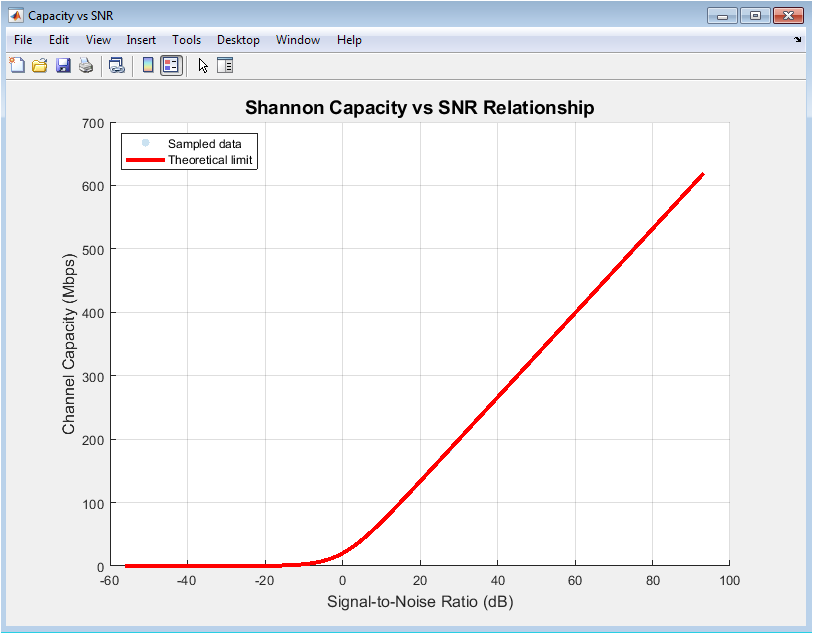Click the Save Figure floppy icon
This screenshot has height=634, width=813.
pyautogui.click(x=63, y=66)
